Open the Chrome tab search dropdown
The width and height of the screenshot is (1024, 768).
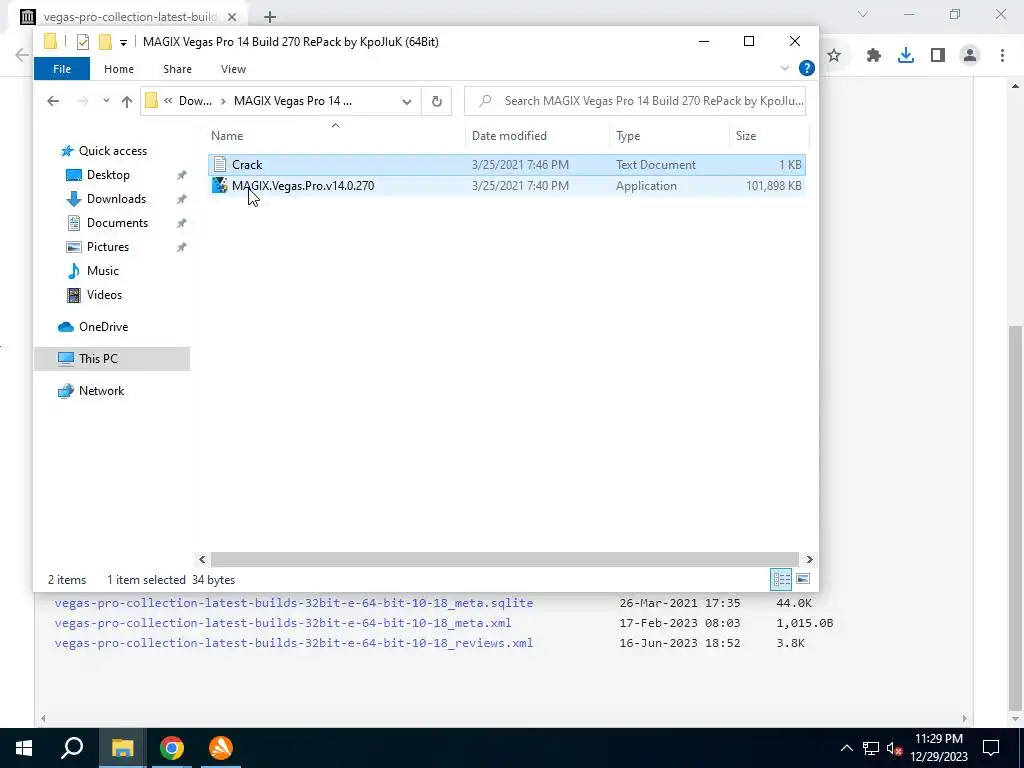point(863,14)
